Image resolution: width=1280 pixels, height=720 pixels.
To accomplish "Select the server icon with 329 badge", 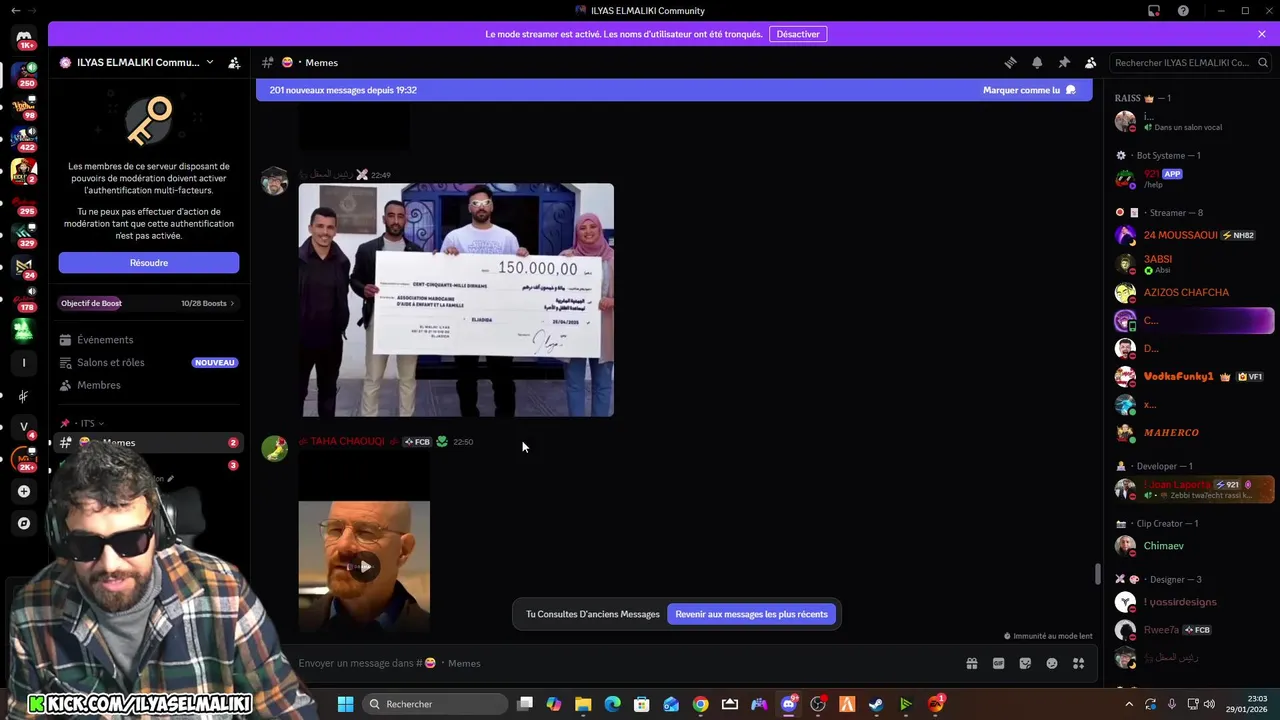I will tap(24, 235).
